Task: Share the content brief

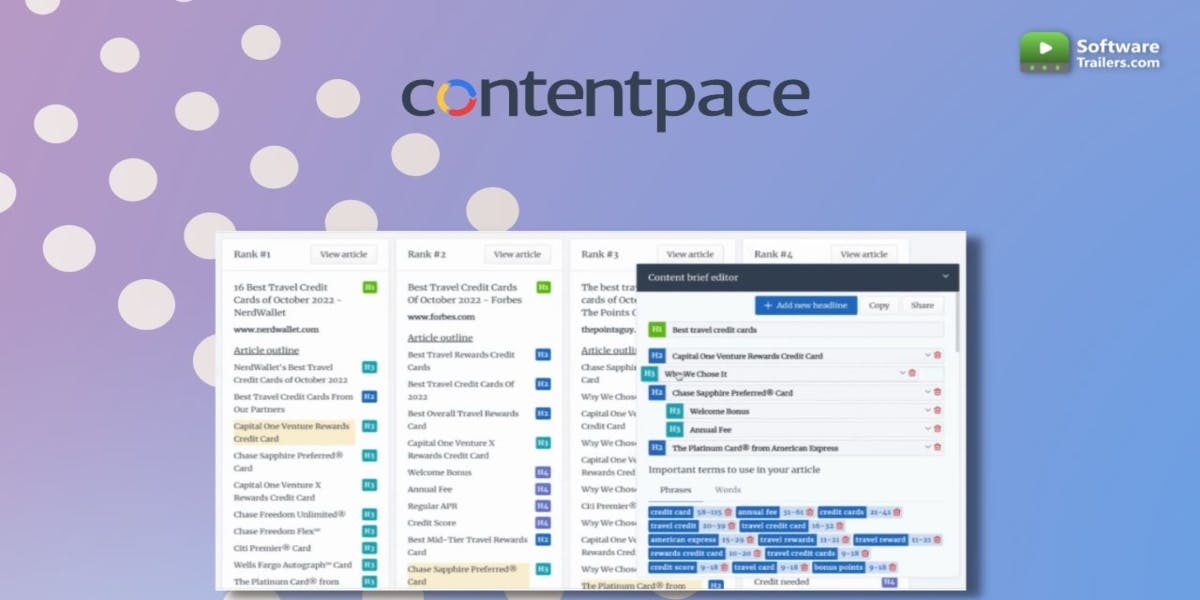Action: (x=922, y=305)
